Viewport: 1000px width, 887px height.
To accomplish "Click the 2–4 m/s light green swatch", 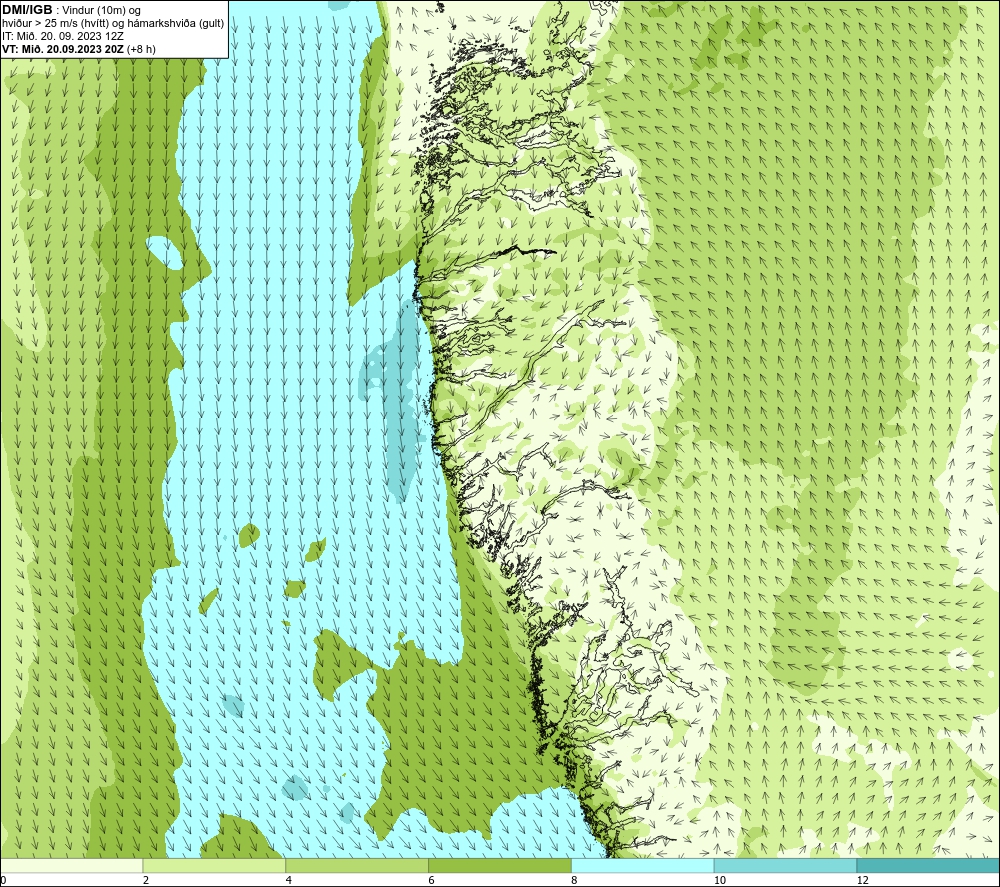I will [214, 865].
